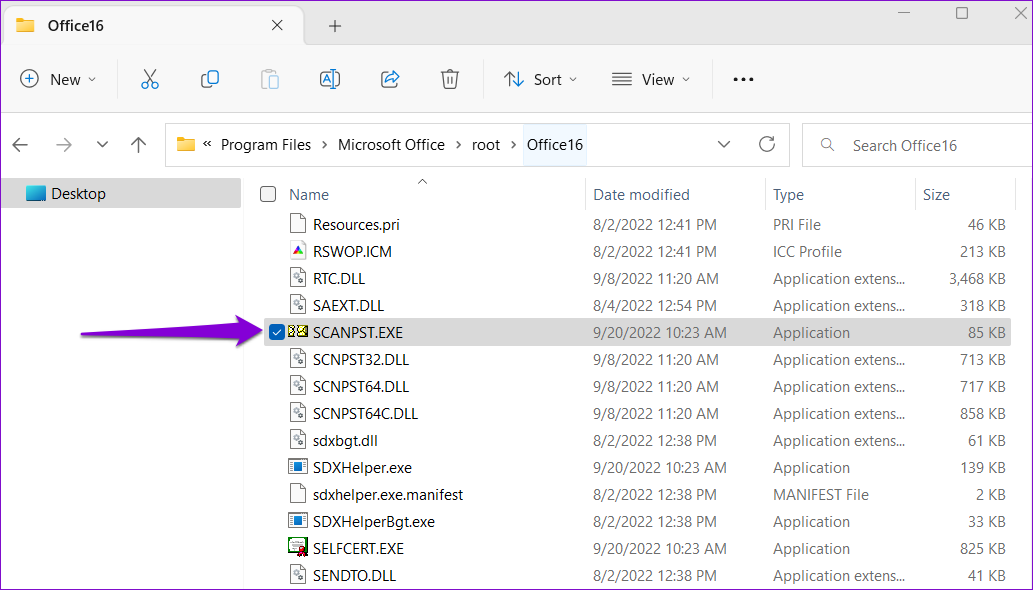Select the Rename icon
The height and width of the screenshot is (590, 1033).
[x=330, y=79]
